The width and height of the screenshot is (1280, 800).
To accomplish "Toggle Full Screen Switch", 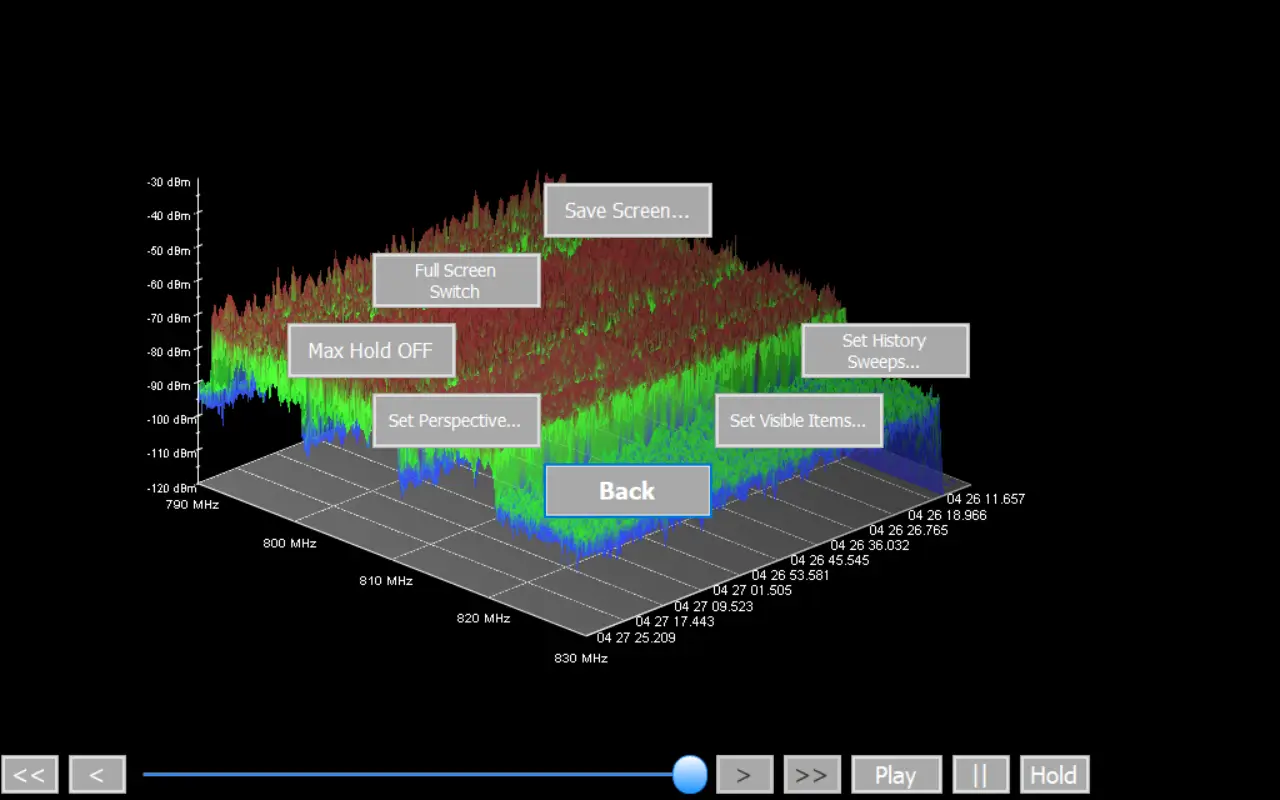I will point(456,281).
